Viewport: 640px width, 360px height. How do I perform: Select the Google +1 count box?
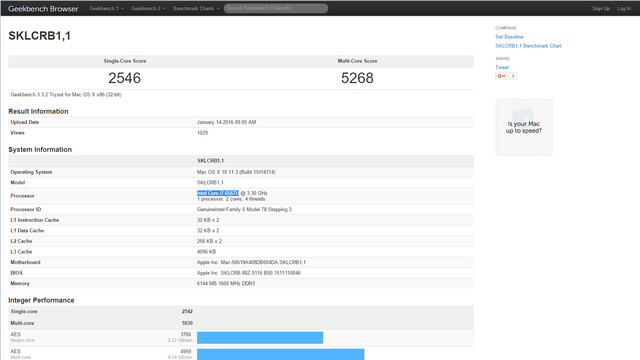pos(513,76)
